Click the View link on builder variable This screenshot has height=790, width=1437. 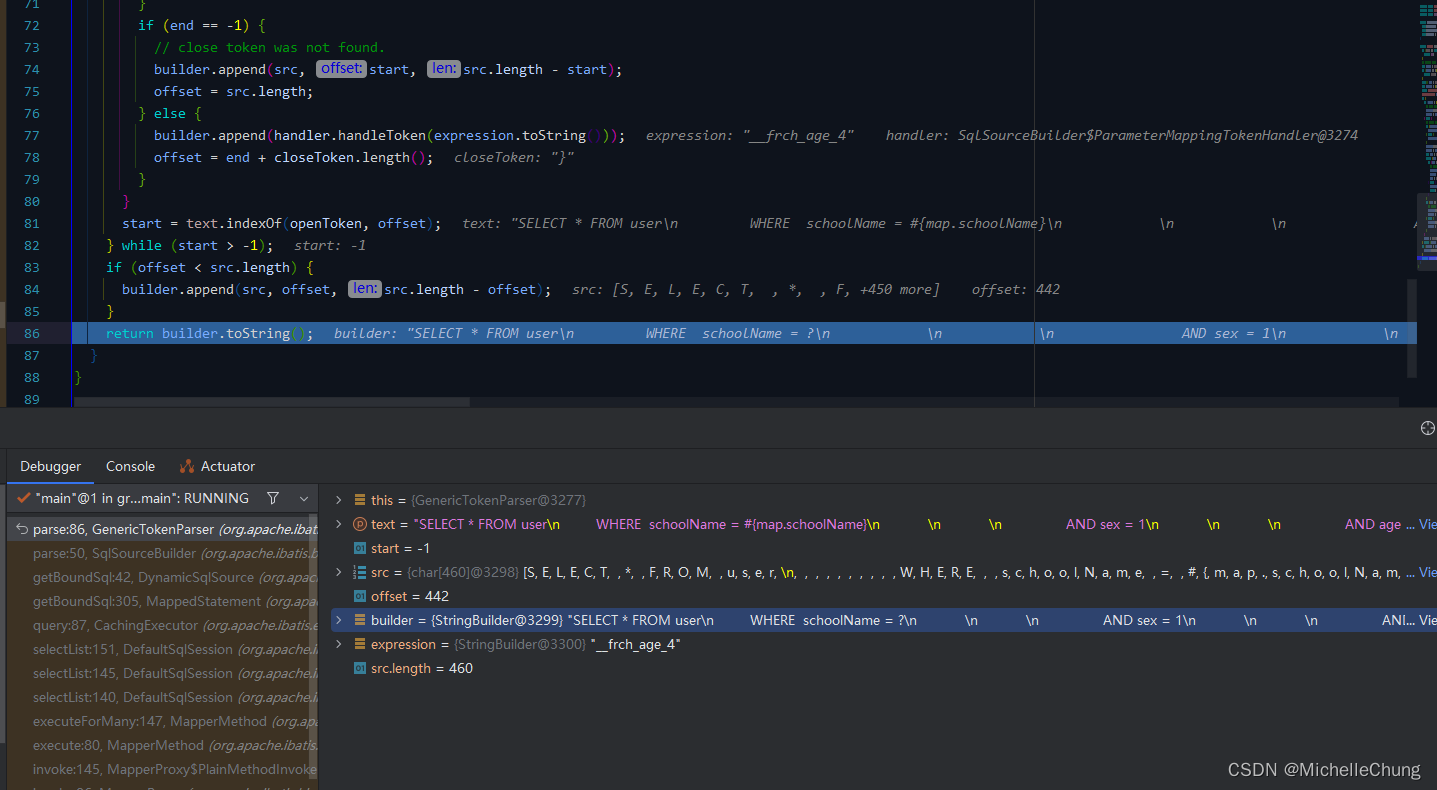[1428, 620]
